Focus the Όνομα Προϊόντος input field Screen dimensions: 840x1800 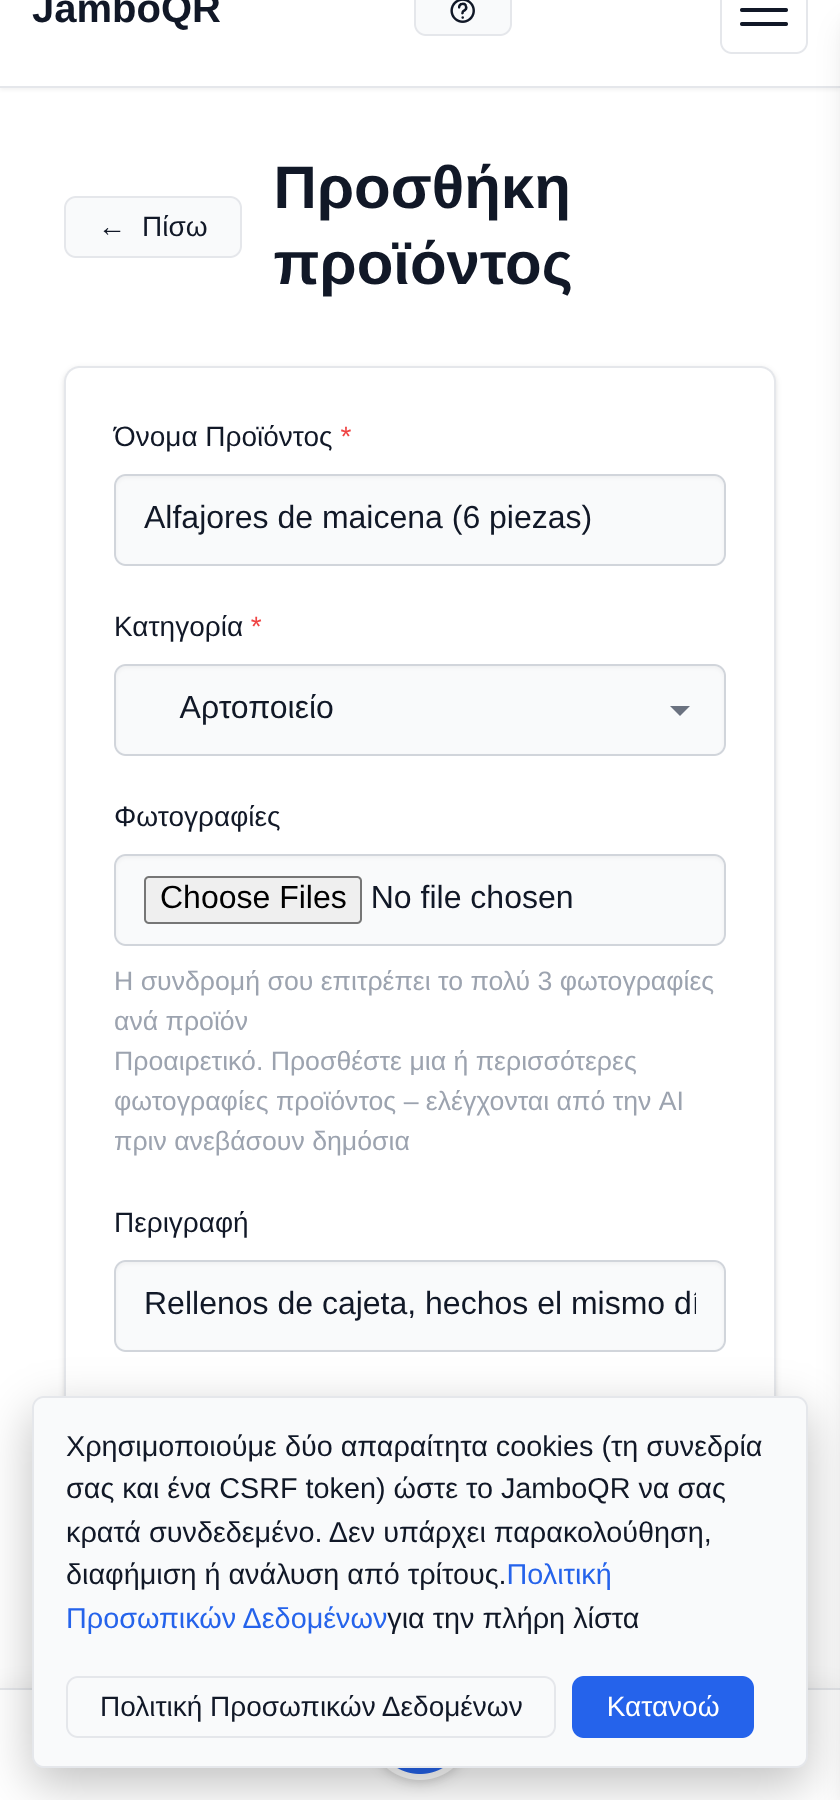[420, 520]
